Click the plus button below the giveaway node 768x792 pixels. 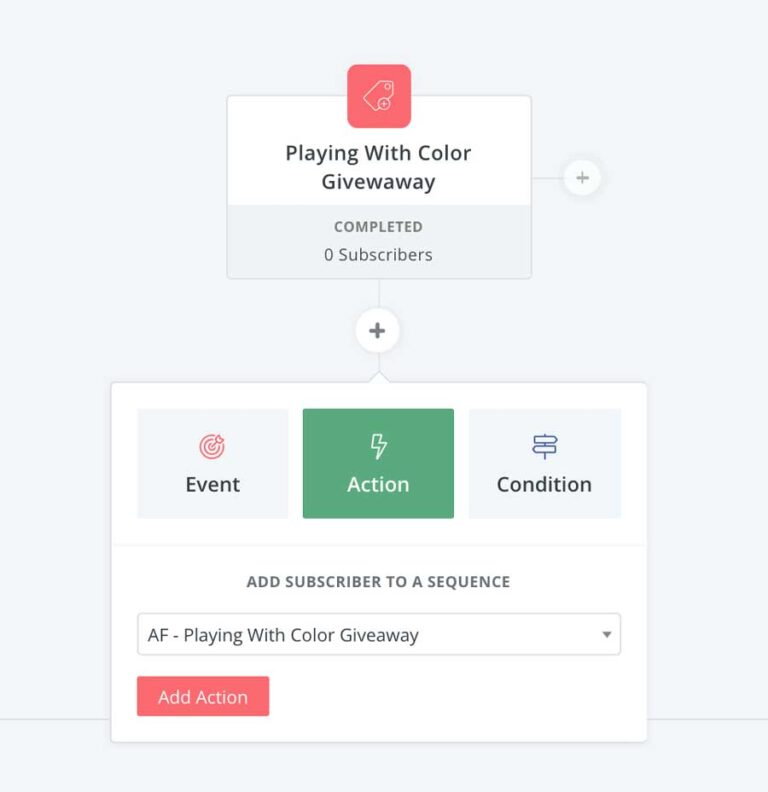[377, 331]
